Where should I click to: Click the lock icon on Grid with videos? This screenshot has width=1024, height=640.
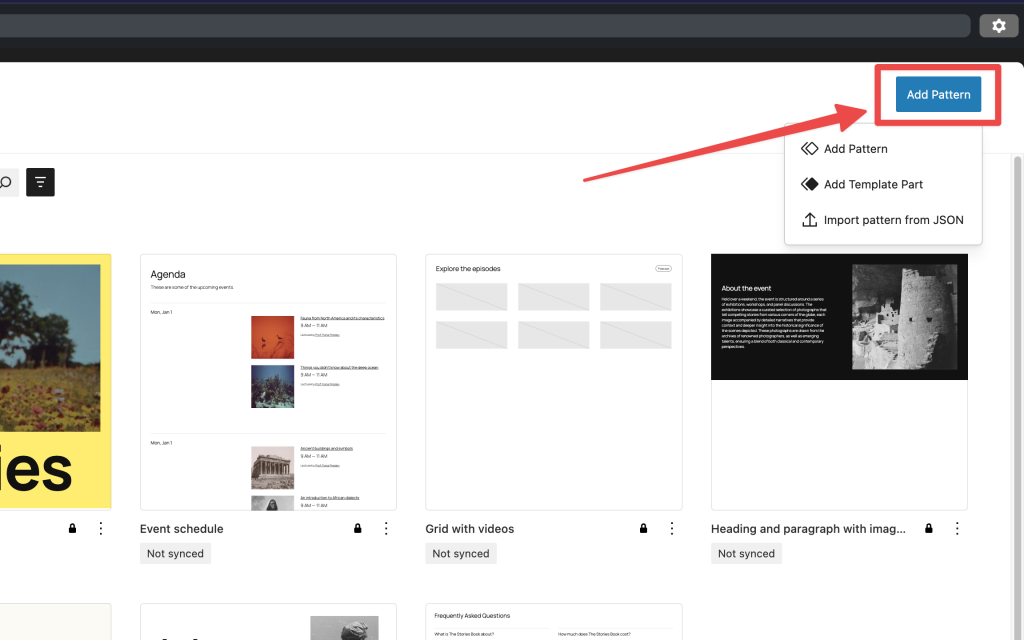643,528
